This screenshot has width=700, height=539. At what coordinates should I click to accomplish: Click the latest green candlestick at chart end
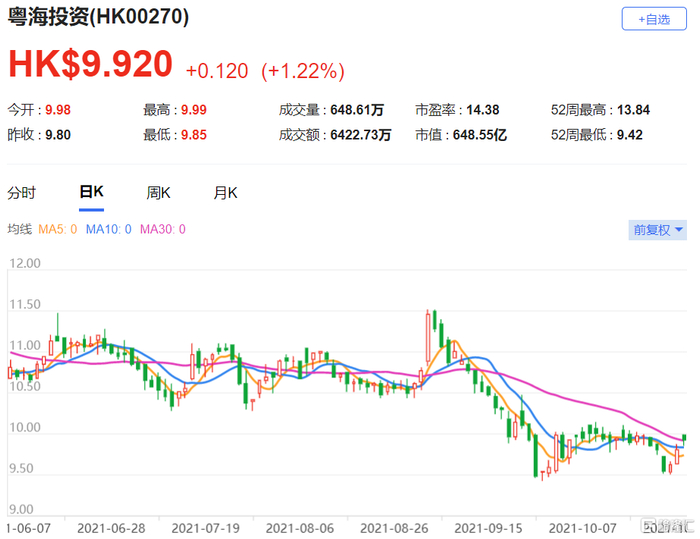click(x=684, y=438)
